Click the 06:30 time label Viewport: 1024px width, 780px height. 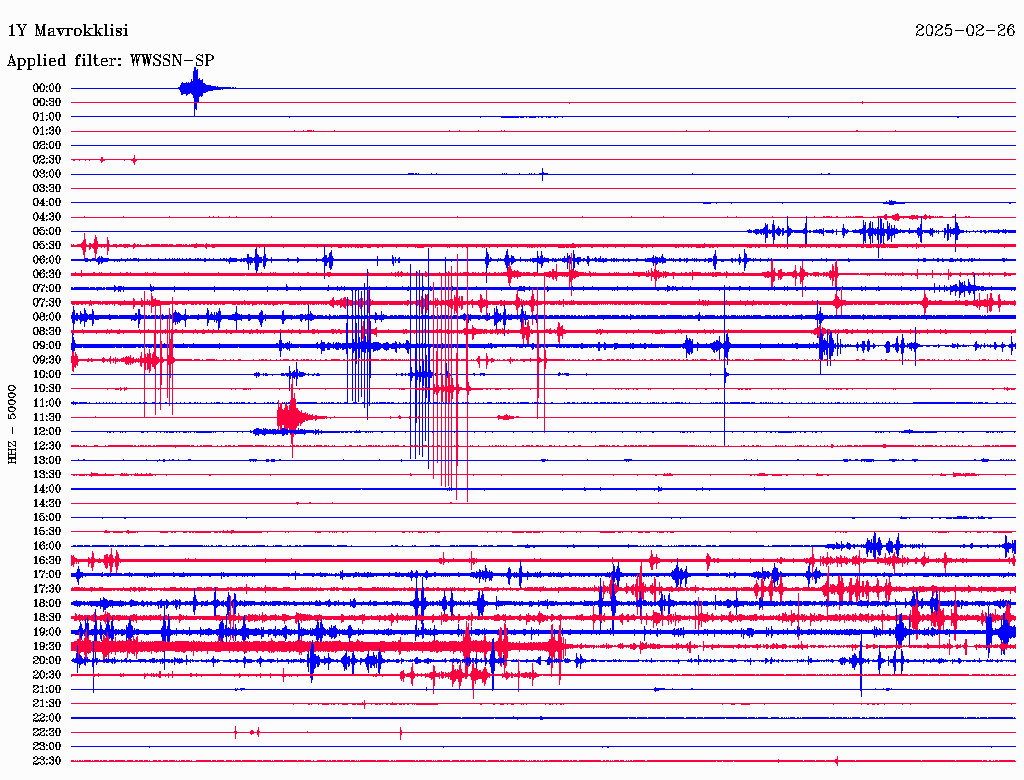pos(47,274)
